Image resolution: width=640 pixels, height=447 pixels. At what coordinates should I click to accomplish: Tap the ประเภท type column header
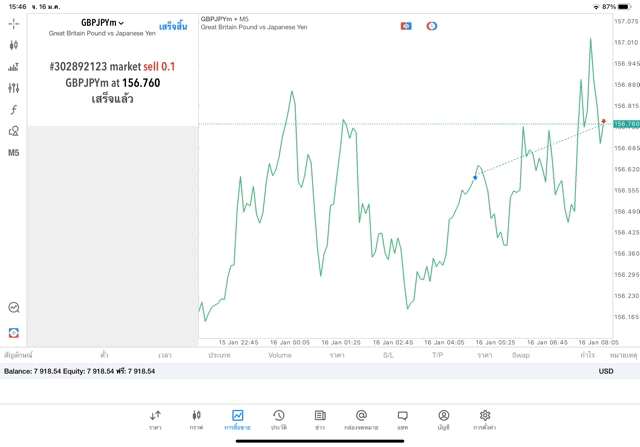[x=219, y=355]
